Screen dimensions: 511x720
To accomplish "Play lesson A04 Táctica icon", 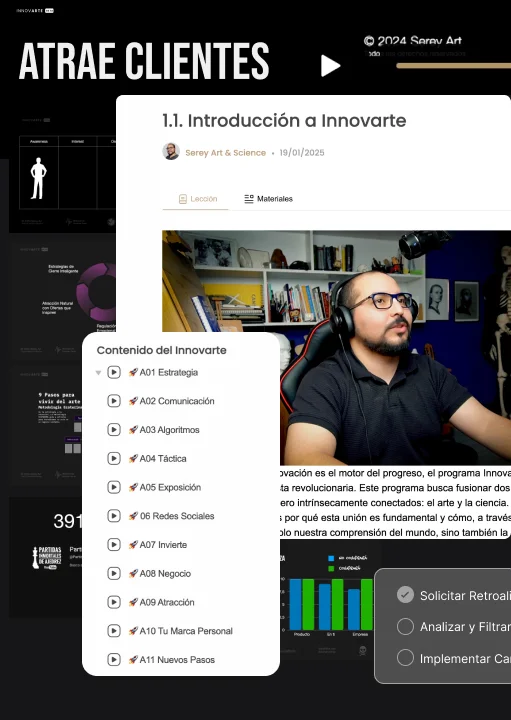I will click(x=114, y=458).
